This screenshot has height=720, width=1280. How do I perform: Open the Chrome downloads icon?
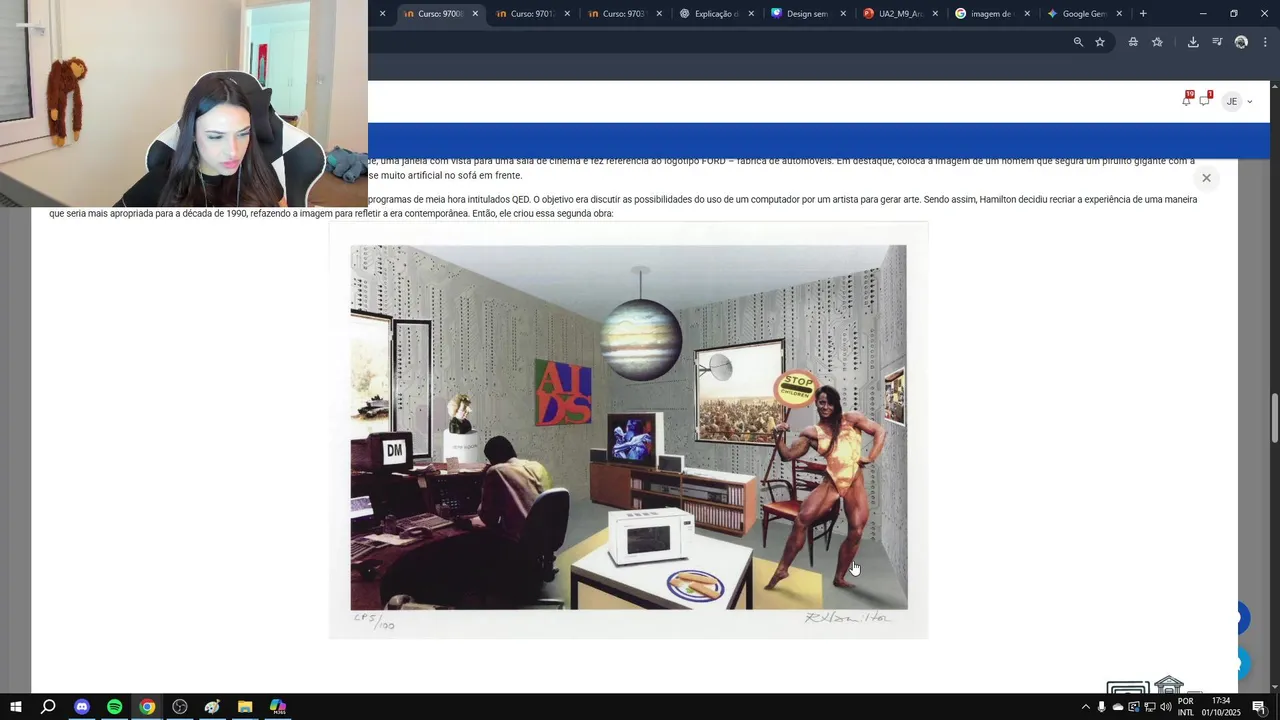point(1193,42)
